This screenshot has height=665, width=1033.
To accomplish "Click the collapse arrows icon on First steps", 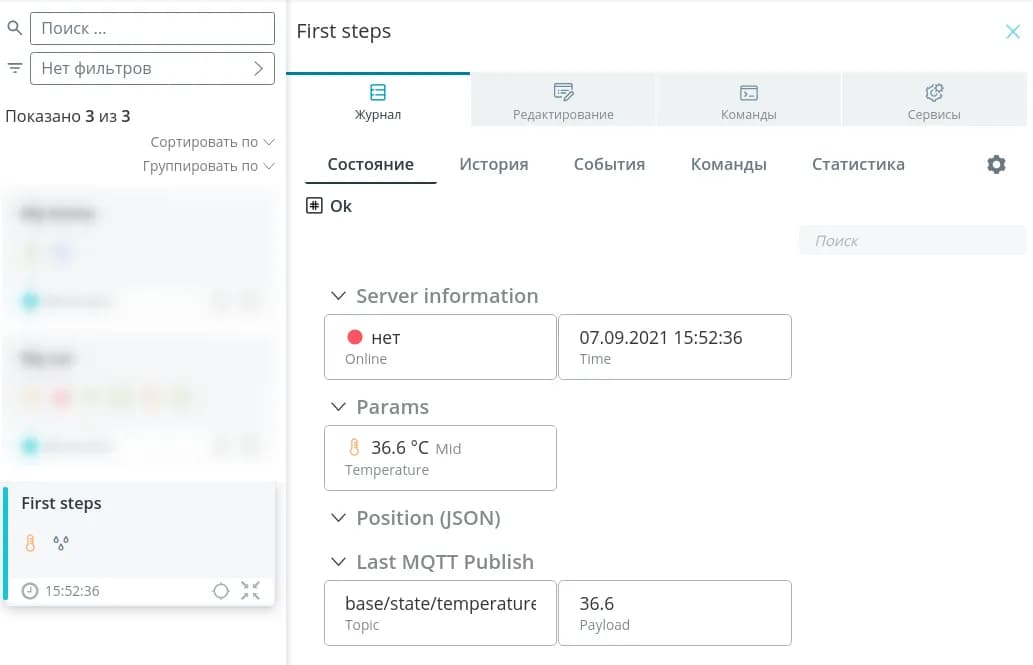I will pyautogui.click(x=250, y=591).
